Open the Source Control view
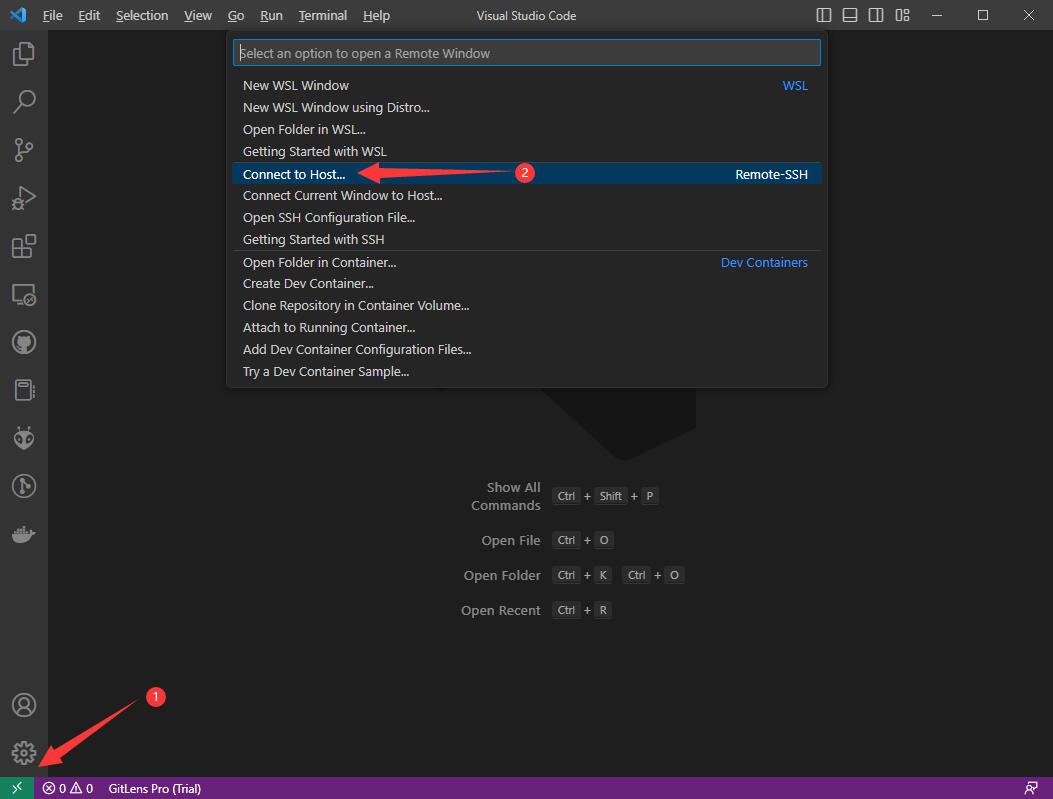Screen dimensions: 1053x799 click(x=24, y=150)
